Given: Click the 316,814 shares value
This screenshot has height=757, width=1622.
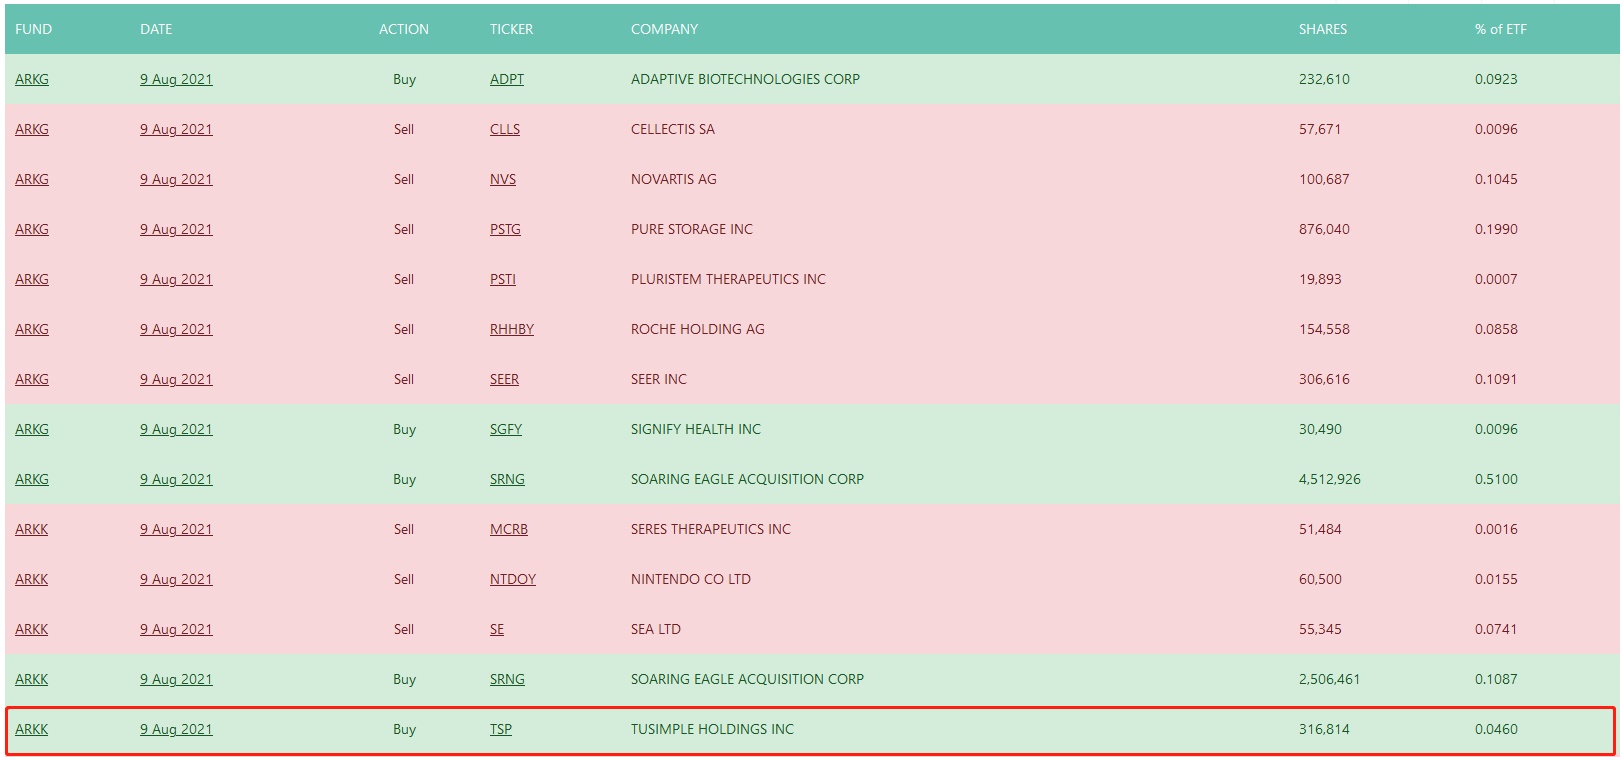Looking at the screenshot, I should coord(1324,729).
